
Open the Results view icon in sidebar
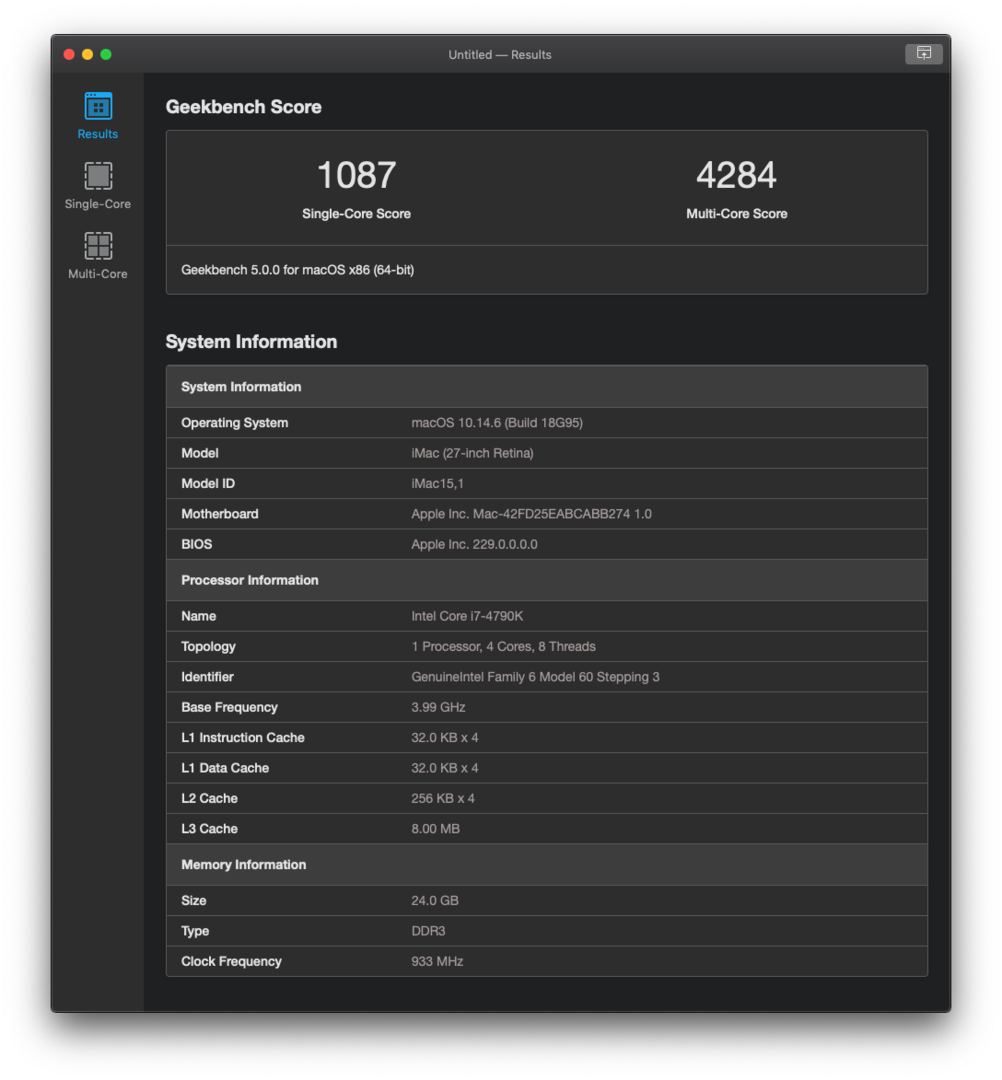[98, 106]
